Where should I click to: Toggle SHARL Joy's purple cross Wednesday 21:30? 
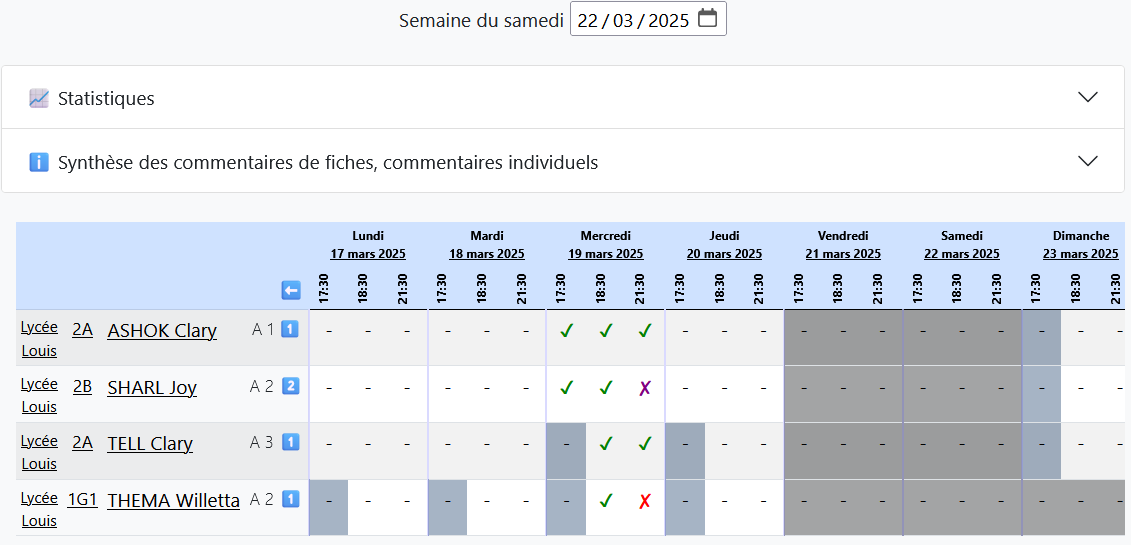pyautogui.click(x=645, y=388)
